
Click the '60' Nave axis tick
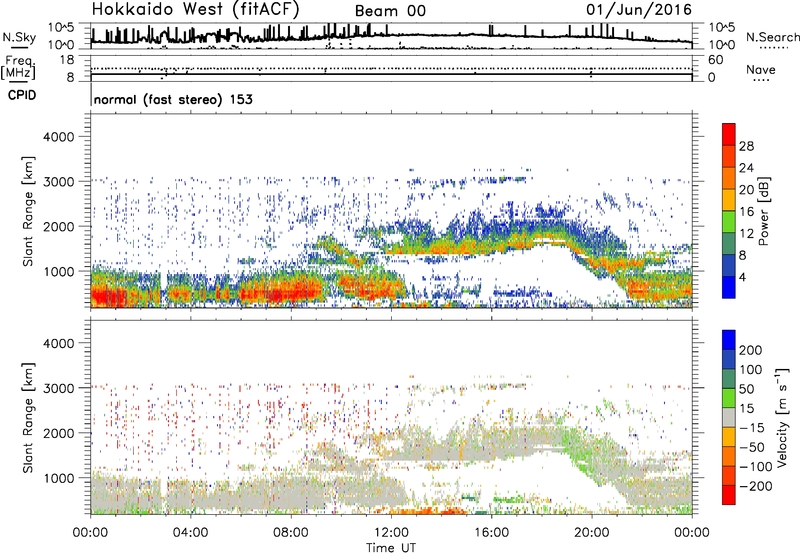tap(716, 60)
